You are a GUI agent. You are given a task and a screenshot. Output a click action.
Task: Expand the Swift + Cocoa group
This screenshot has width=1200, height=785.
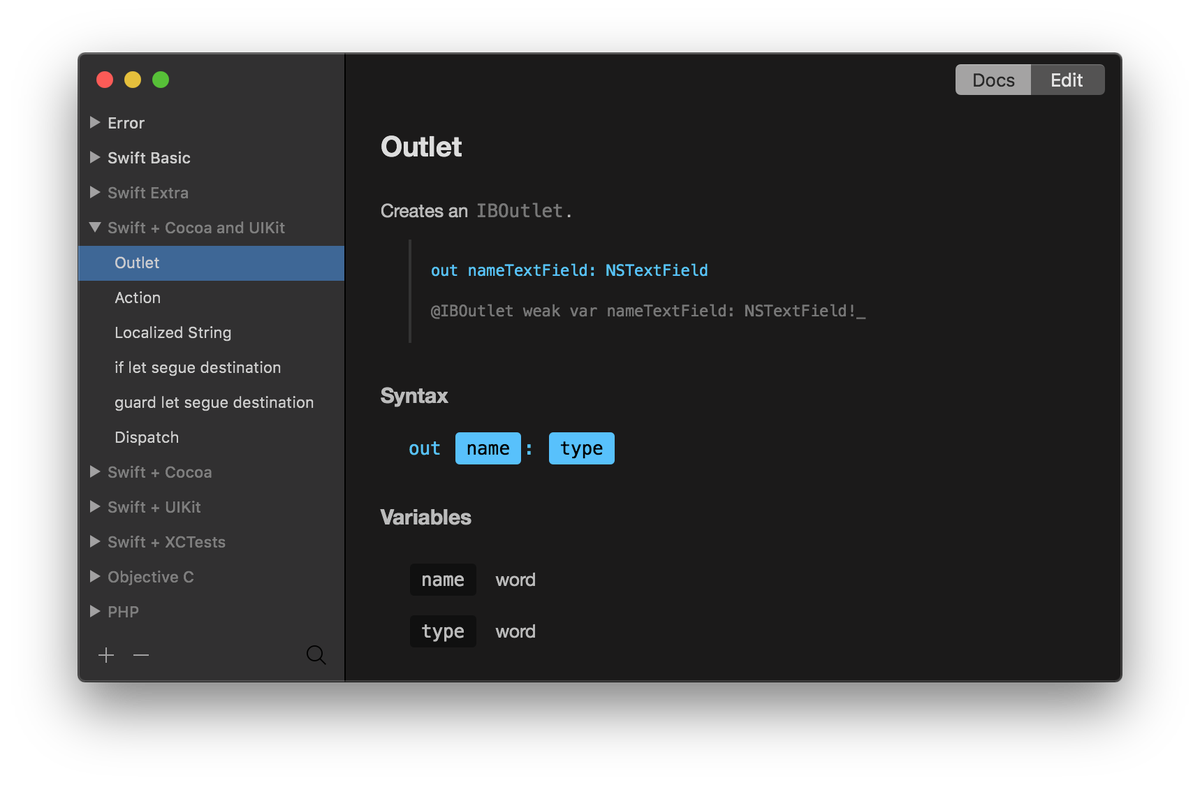pos(95,471)
